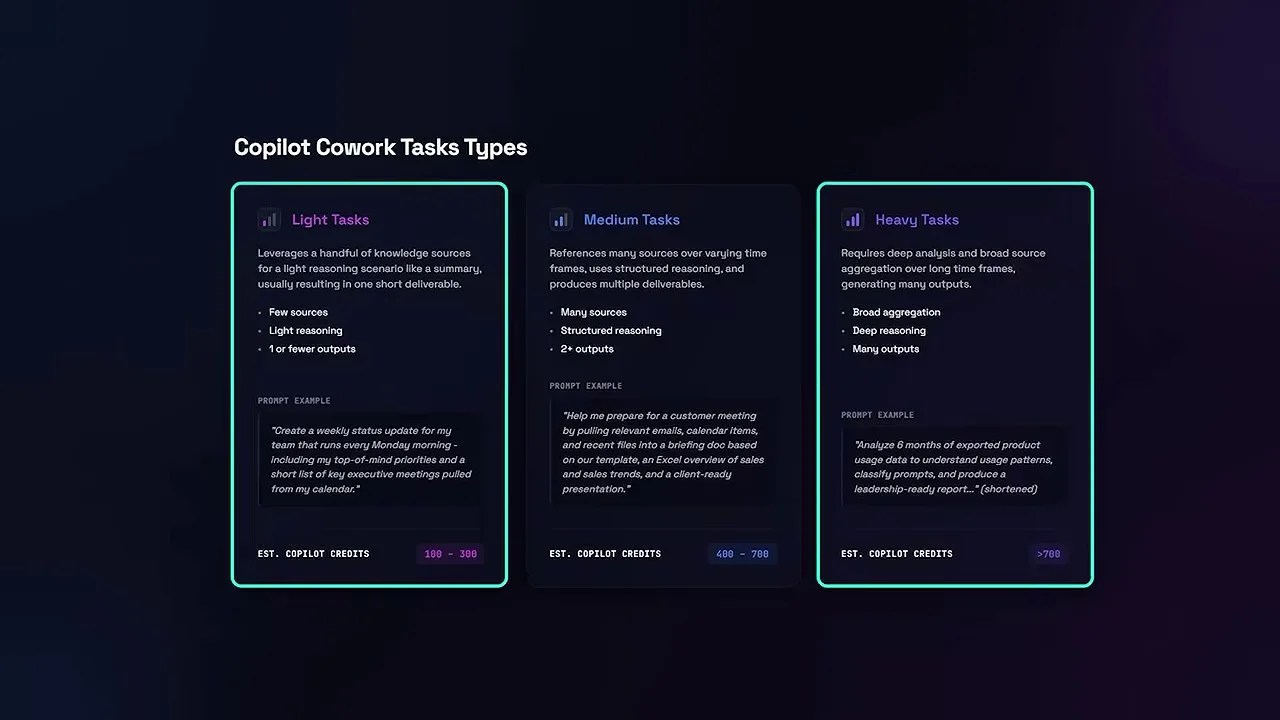
Task: Click the 100 - 300 credits badge
Action: [x=450, y=554]
